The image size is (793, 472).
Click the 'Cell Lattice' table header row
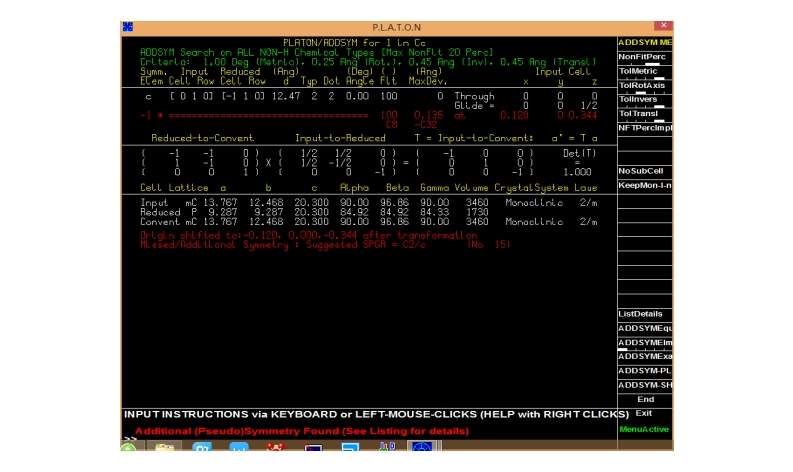click(x=368, y=188)
